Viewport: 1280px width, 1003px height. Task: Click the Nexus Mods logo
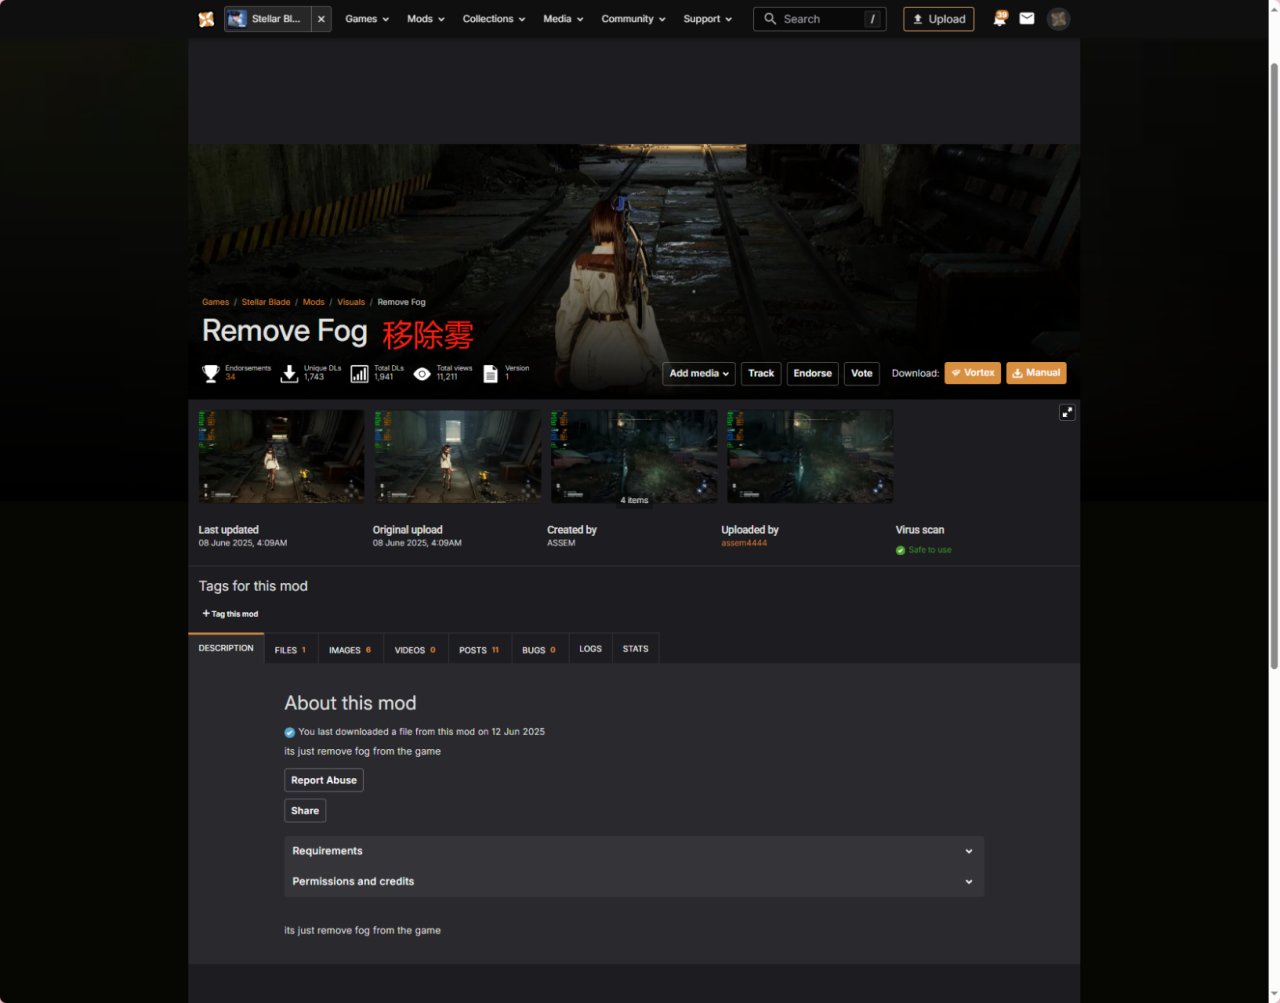(206, 19)
